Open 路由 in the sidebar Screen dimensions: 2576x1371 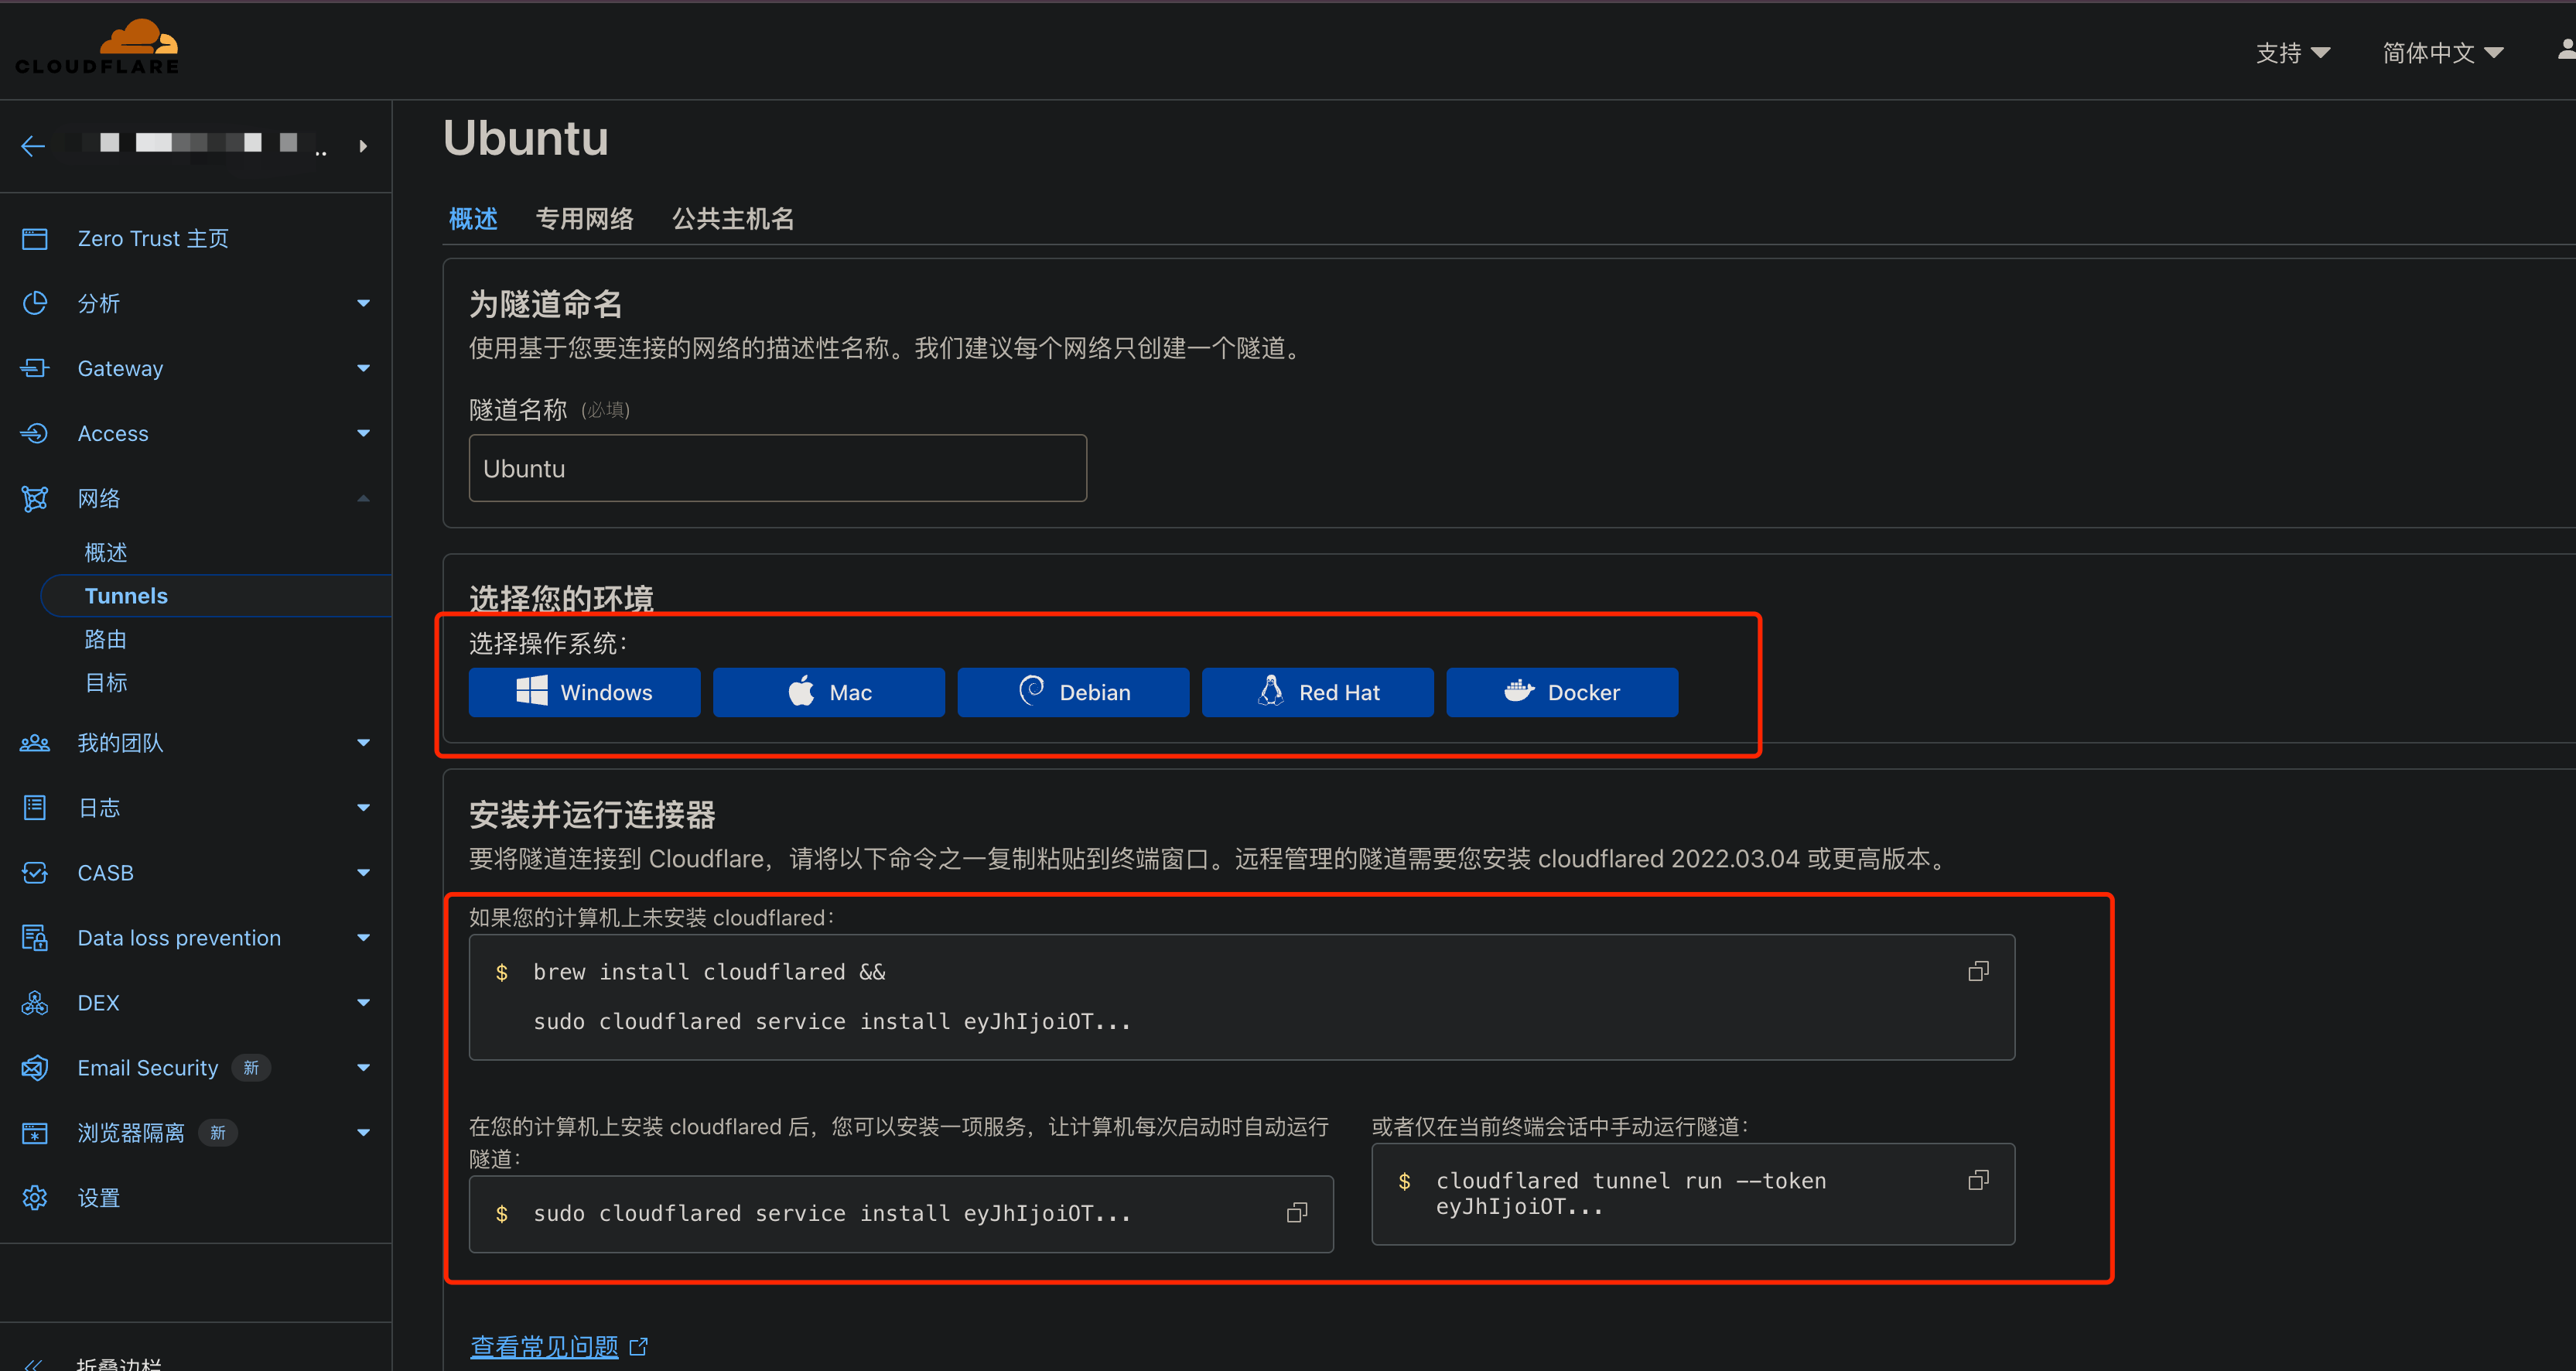[106, 640]
